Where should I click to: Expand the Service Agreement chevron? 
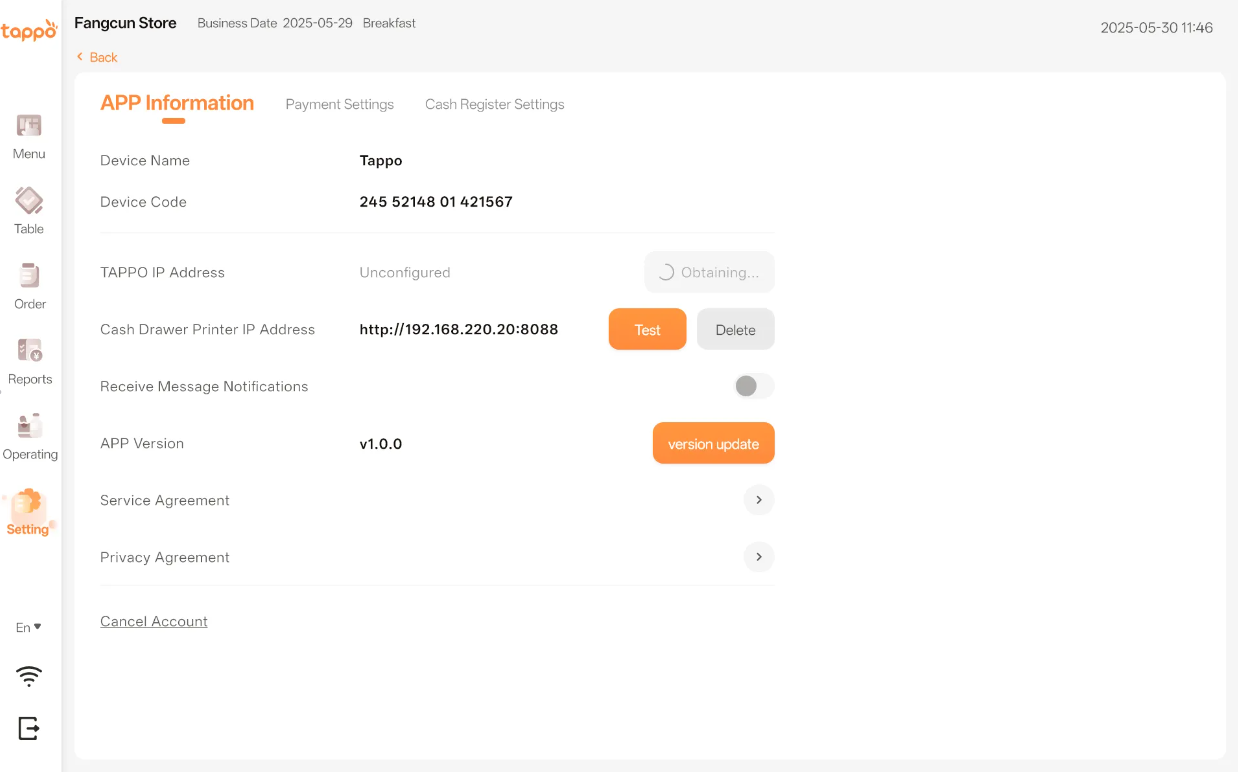click(x=759, y=500)
